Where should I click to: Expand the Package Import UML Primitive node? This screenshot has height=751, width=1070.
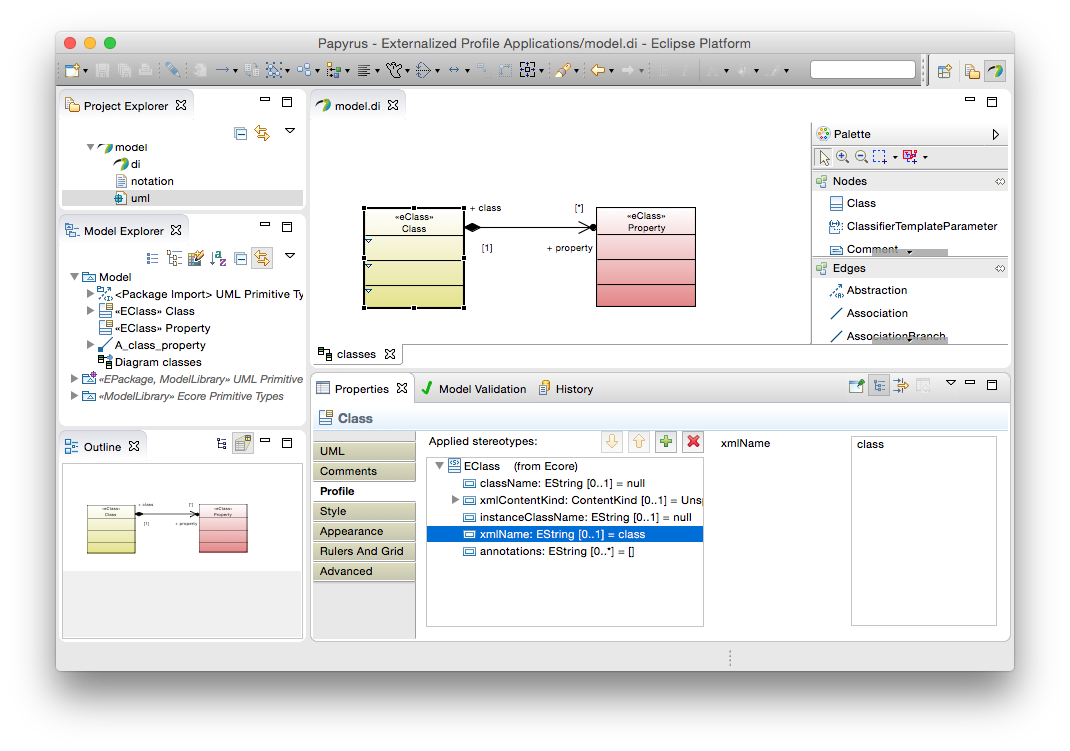[90, 294]
